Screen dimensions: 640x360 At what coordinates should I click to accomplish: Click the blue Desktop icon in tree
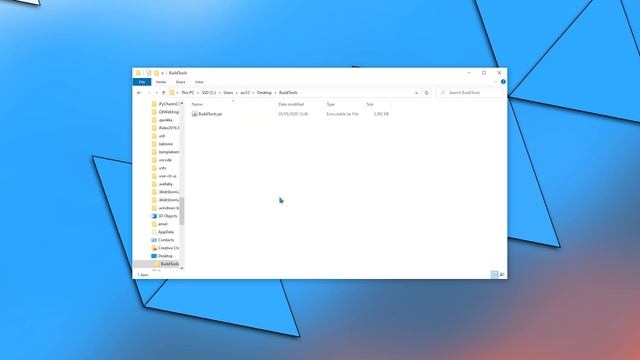[x=154, y=256]
